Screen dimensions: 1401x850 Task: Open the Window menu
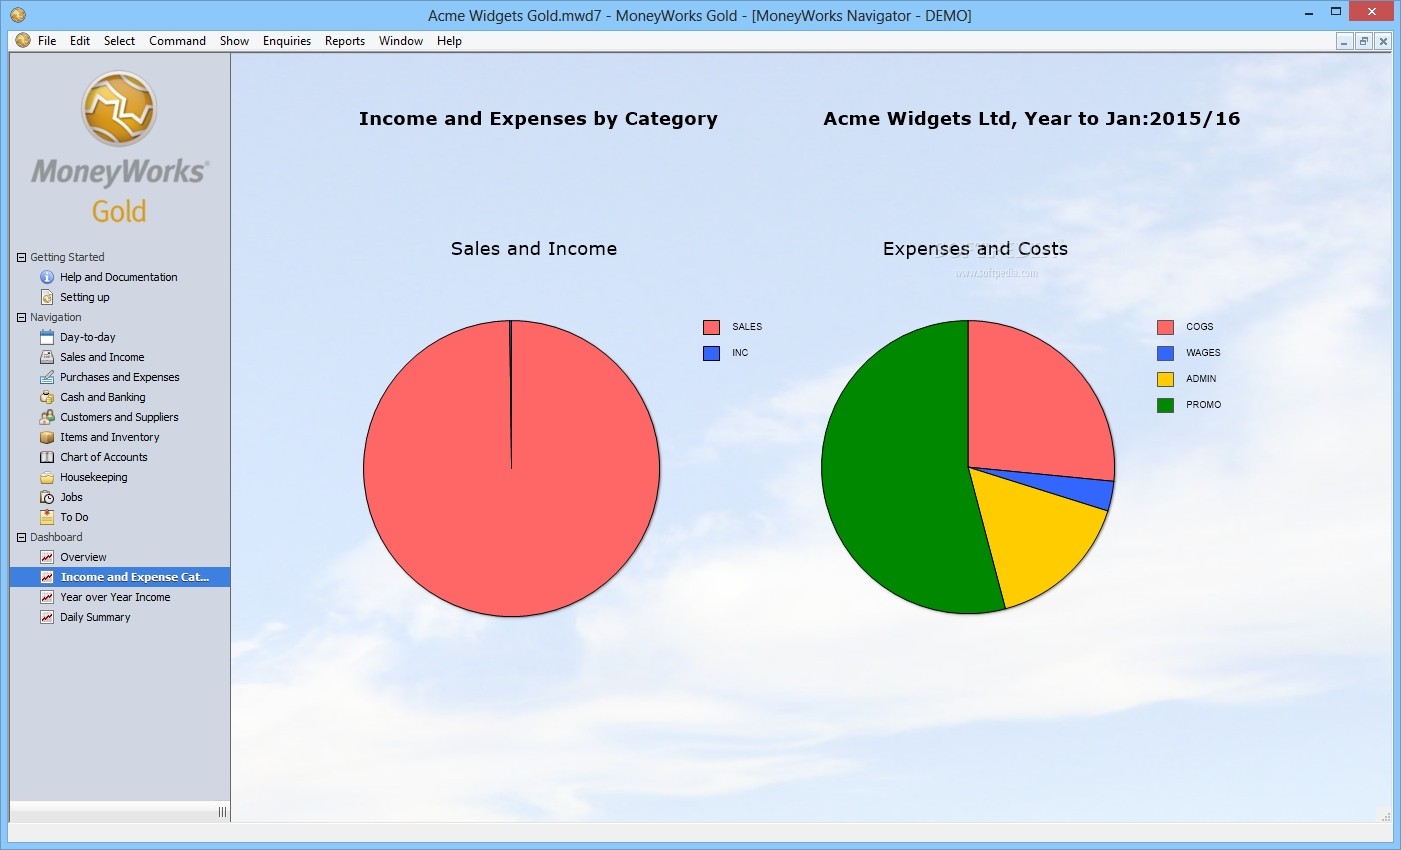click(x=401, y=41)
